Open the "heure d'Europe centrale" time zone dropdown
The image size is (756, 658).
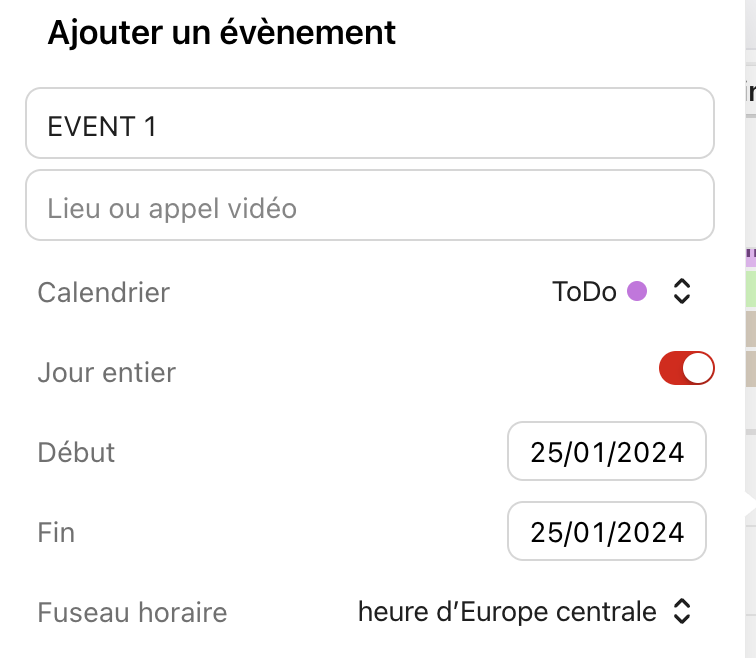coord(507,611)
